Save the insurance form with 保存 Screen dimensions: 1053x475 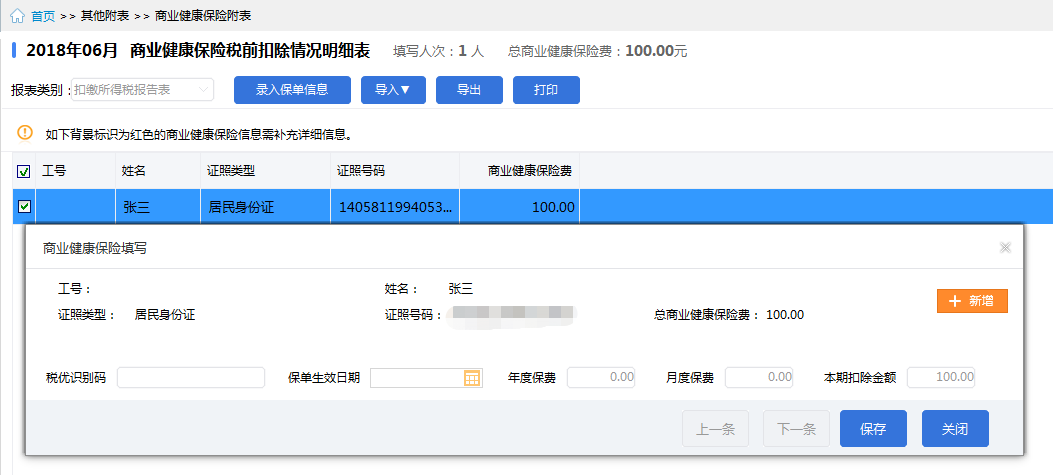pyautogui.click(x=873, y=429)
